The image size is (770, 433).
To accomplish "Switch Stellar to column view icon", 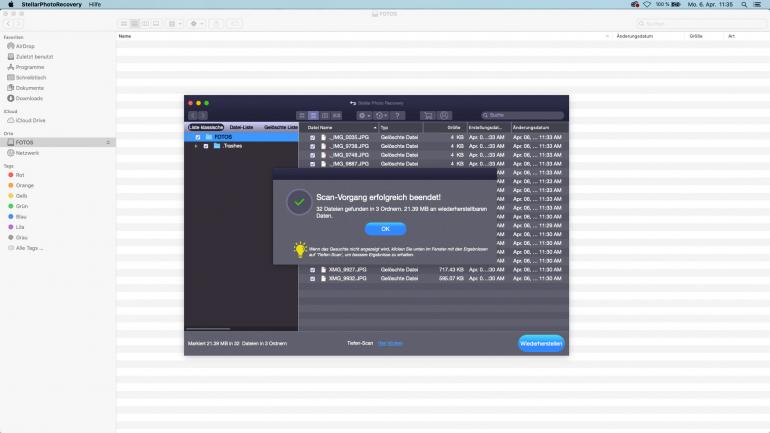I will (x=325, y=115).
